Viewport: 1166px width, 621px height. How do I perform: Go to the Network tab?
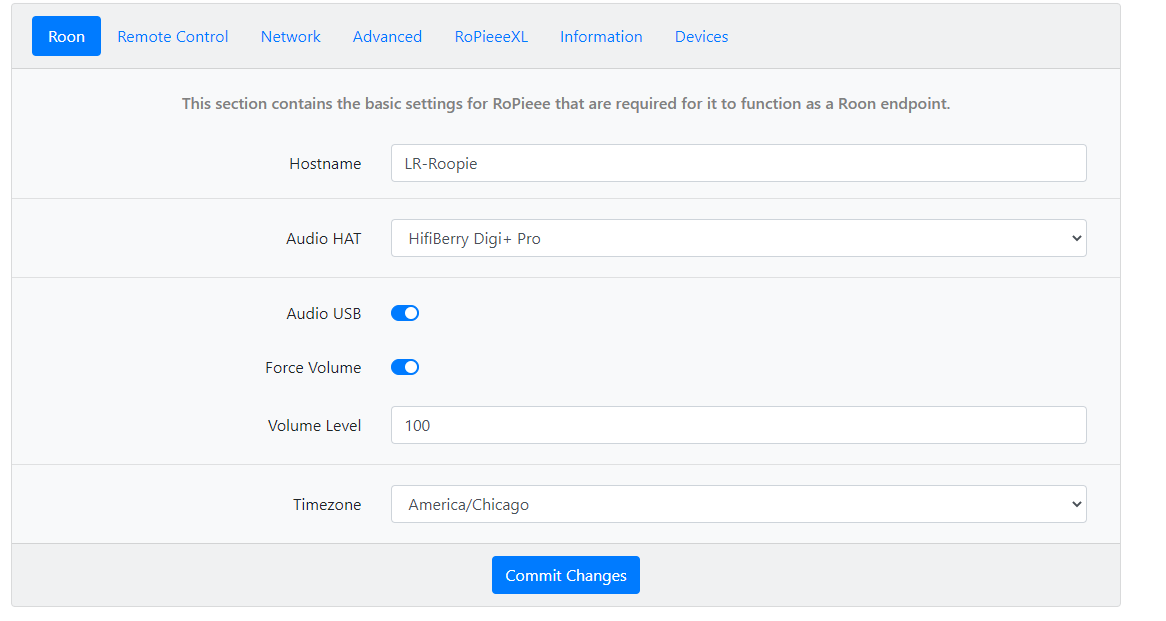pos(291,36)
